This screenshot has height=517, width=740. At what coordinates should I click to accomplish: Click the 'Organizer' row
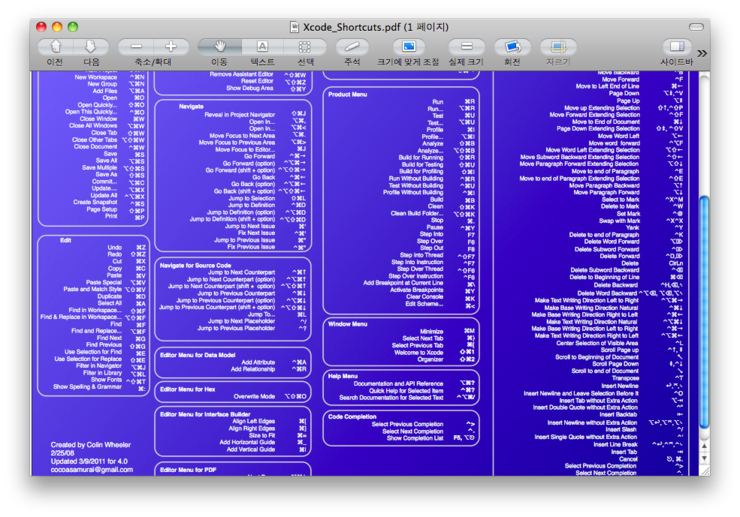click(x=446, y=359)
